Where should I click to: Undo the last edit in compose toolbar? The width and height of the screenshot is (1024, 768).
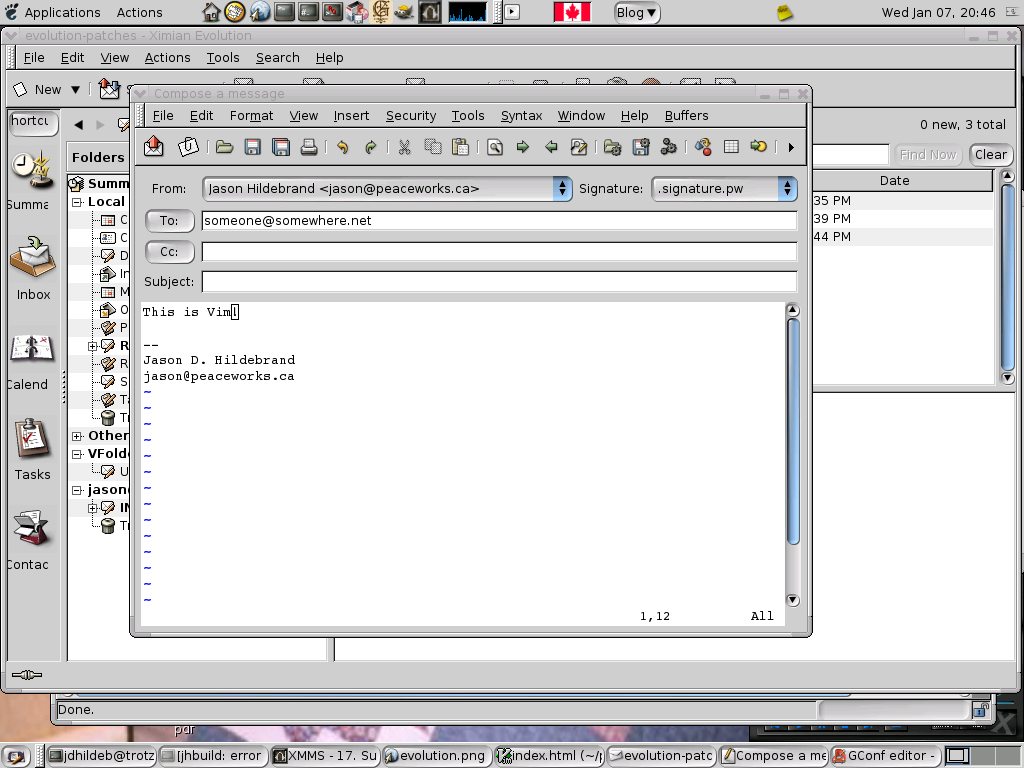(342, 147)
